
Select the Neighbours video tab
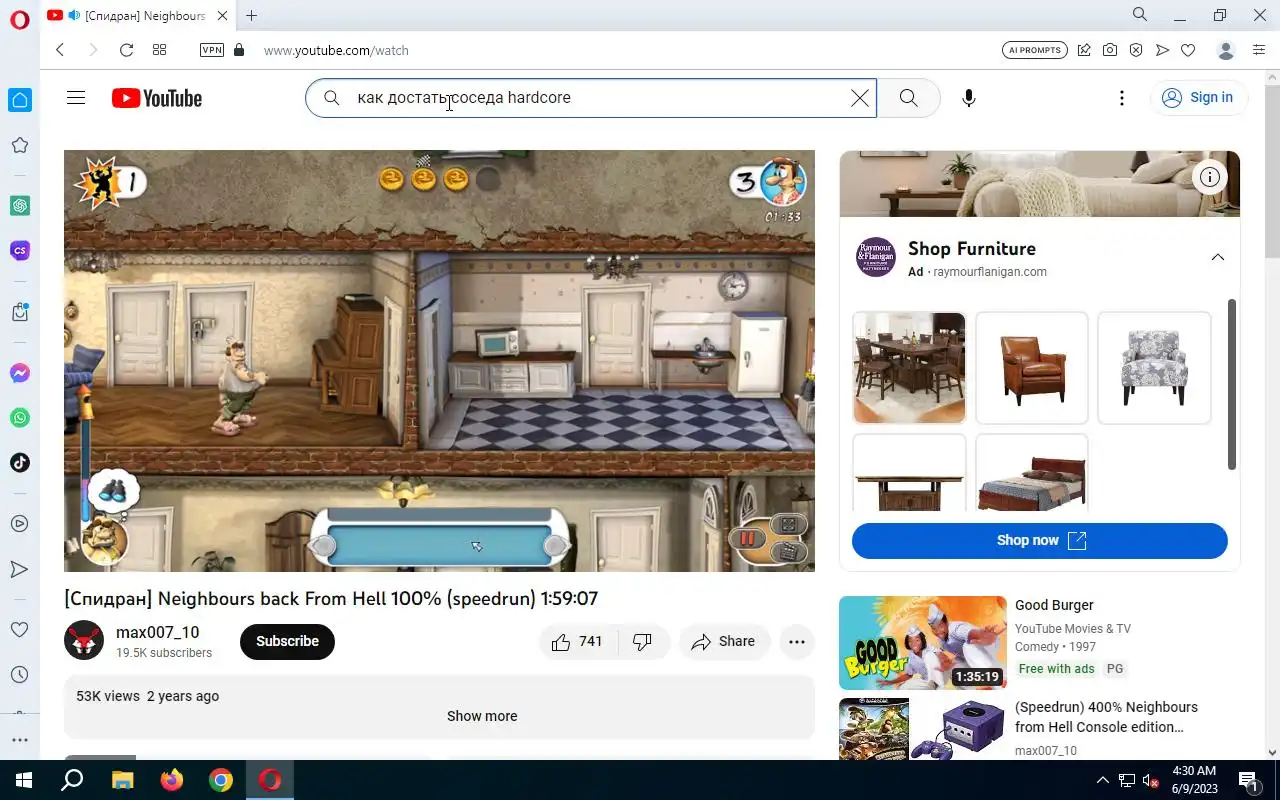click(x=138, y=15)
